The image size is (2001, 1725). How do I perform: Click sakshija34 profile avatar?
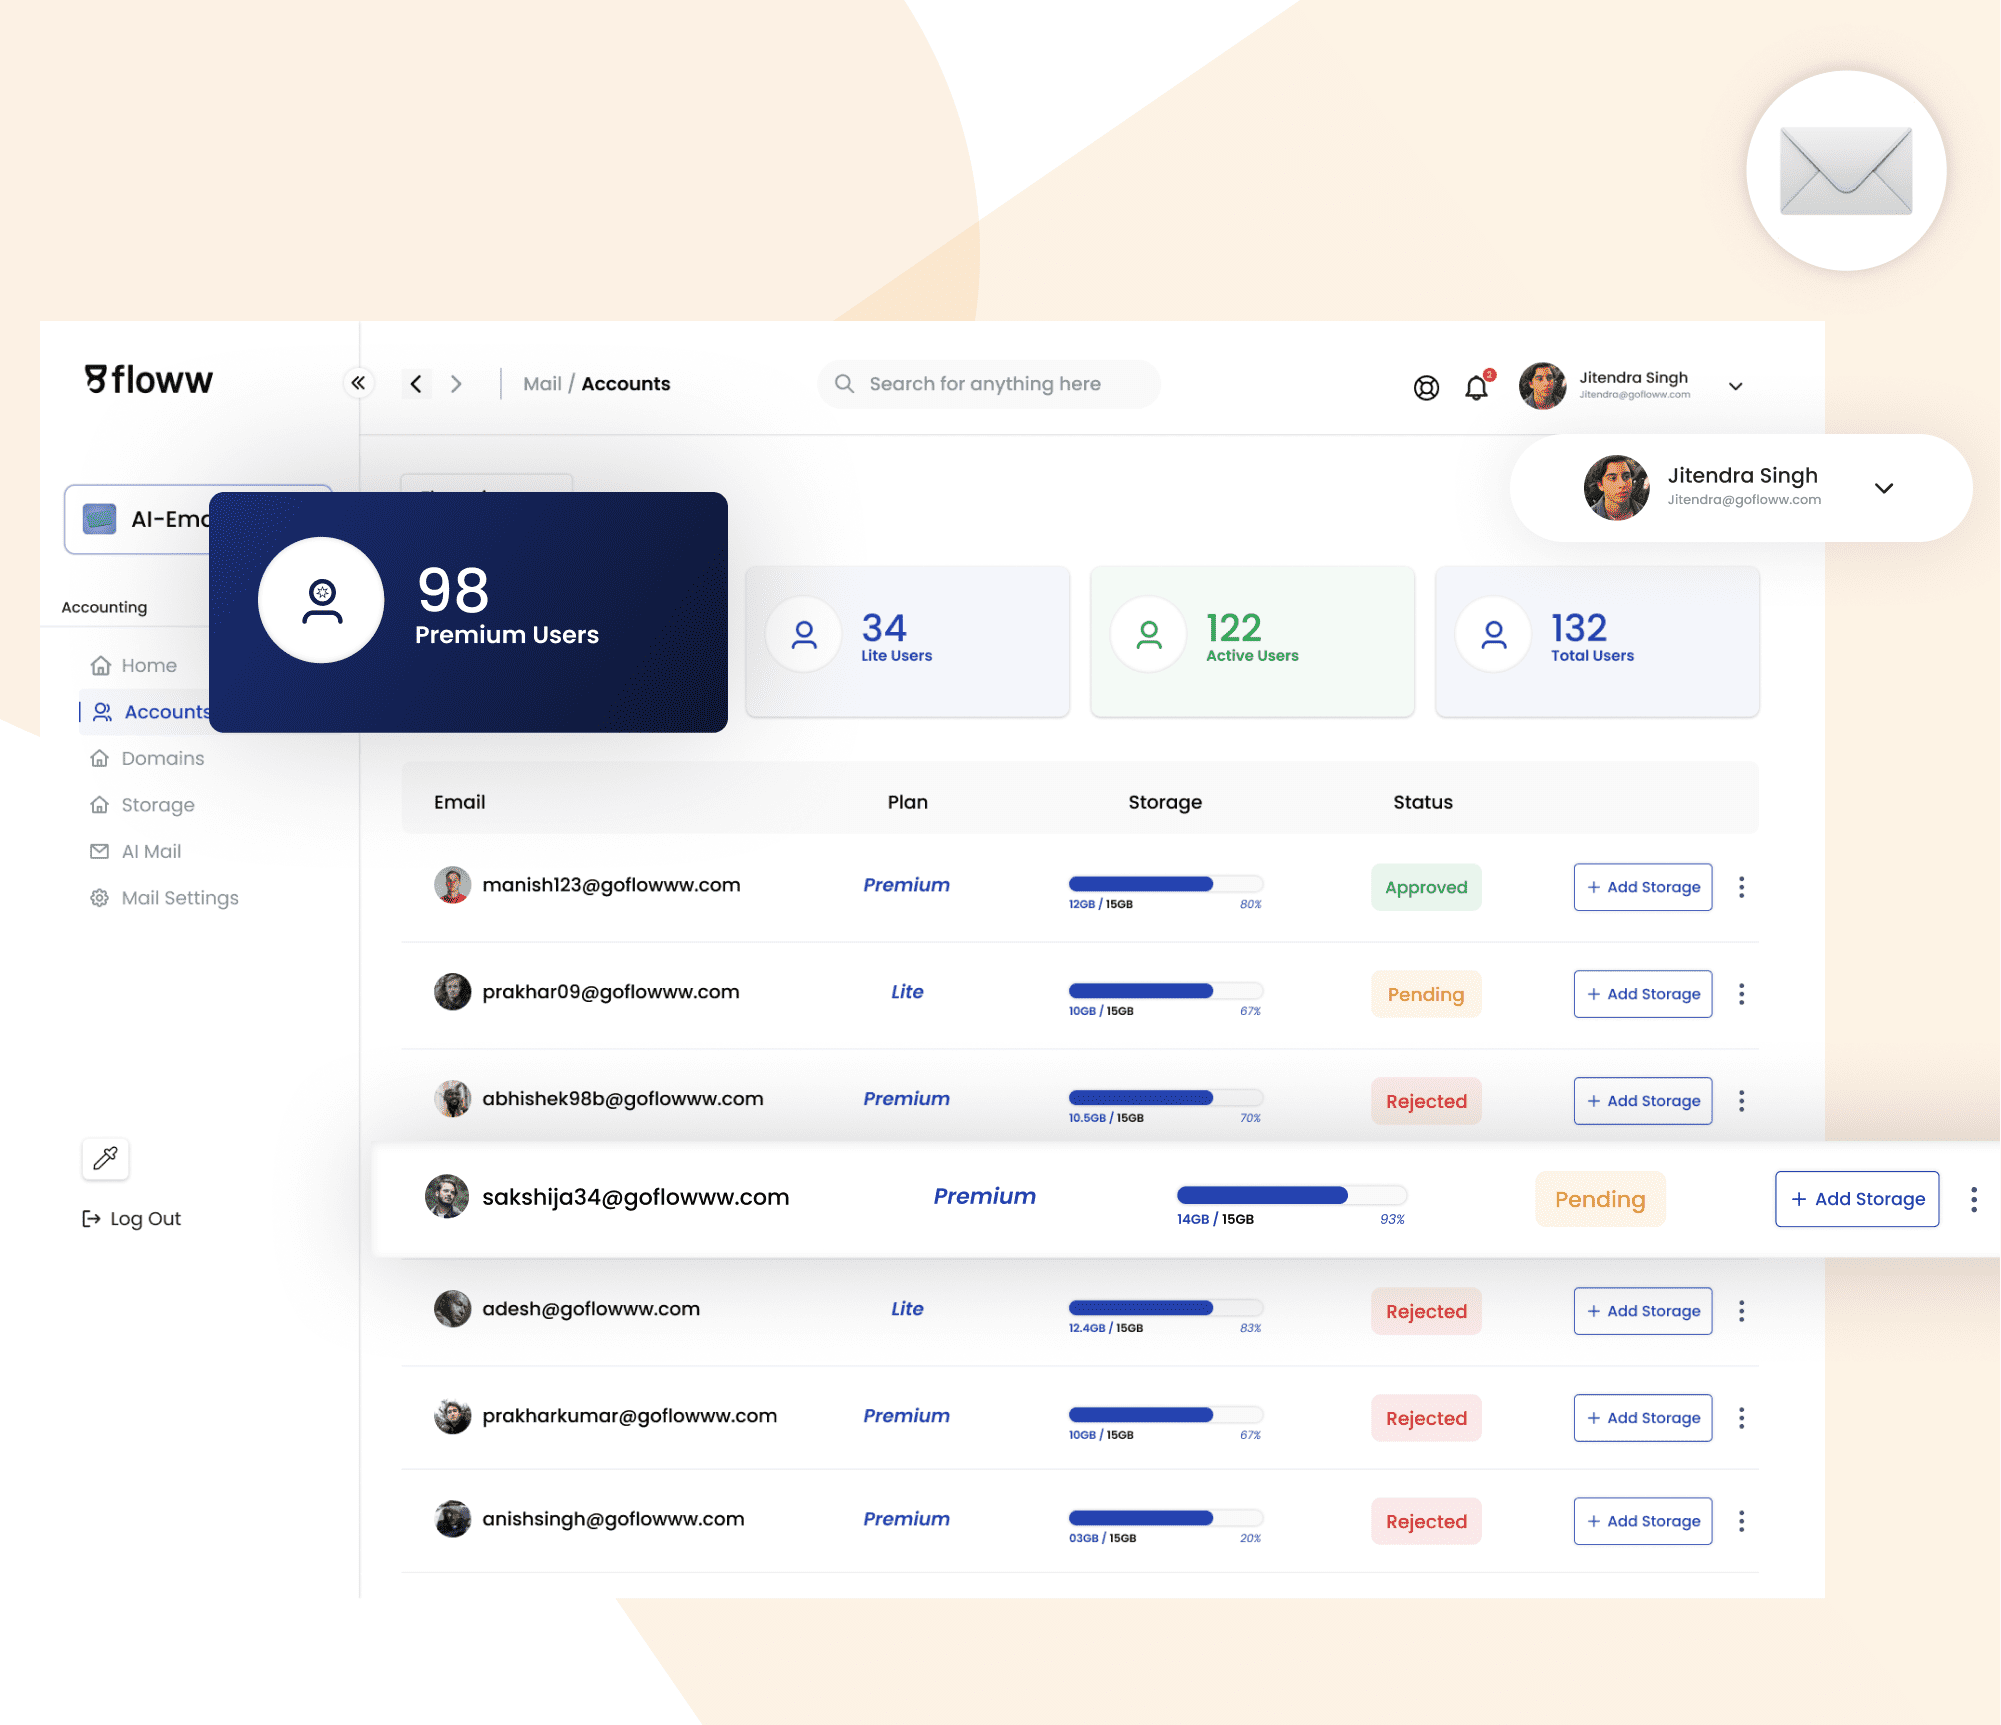click(446, 1196)
